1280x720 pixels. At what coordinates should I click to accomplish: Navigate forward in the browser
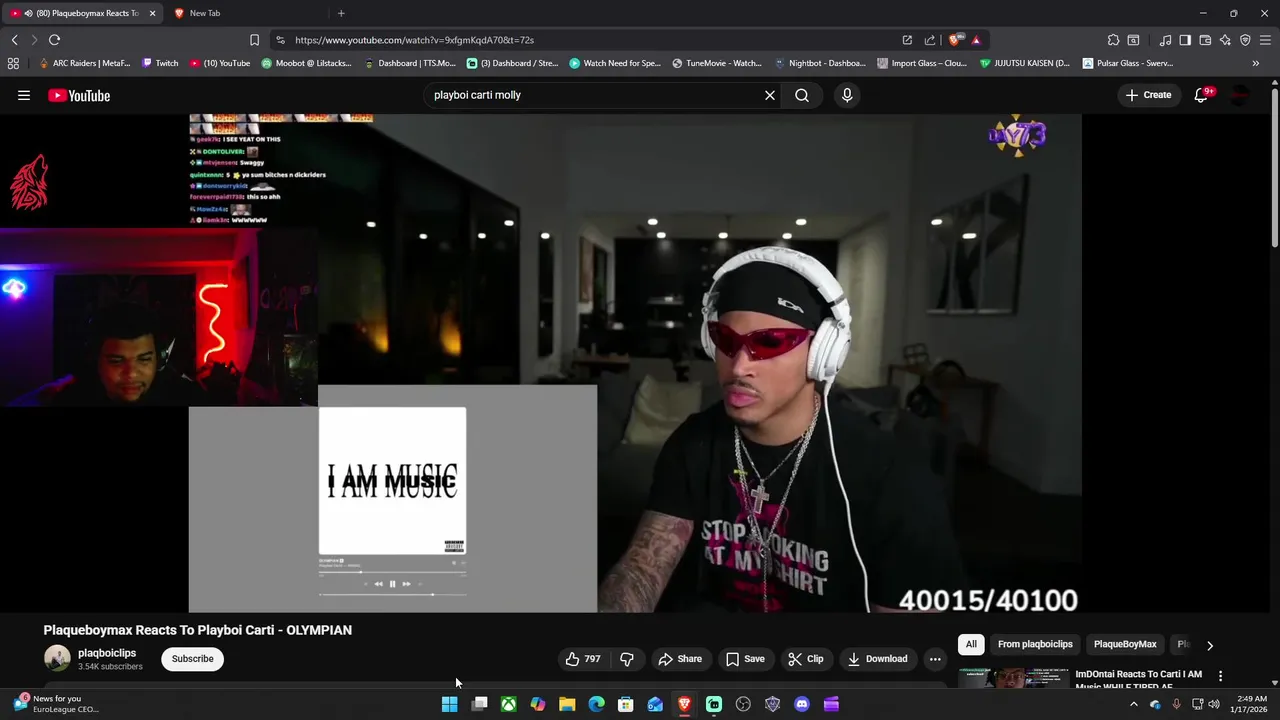point(33,40)
